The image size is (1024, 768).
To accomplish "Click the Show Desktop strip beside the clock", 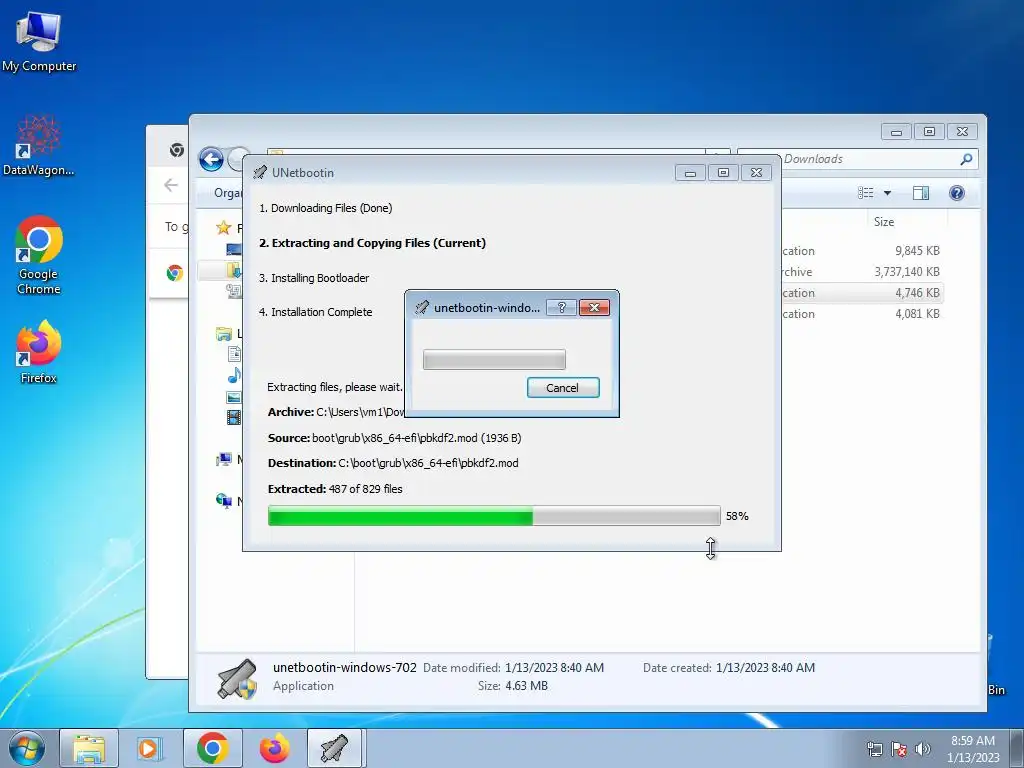I will click(x=1017, y=748).
